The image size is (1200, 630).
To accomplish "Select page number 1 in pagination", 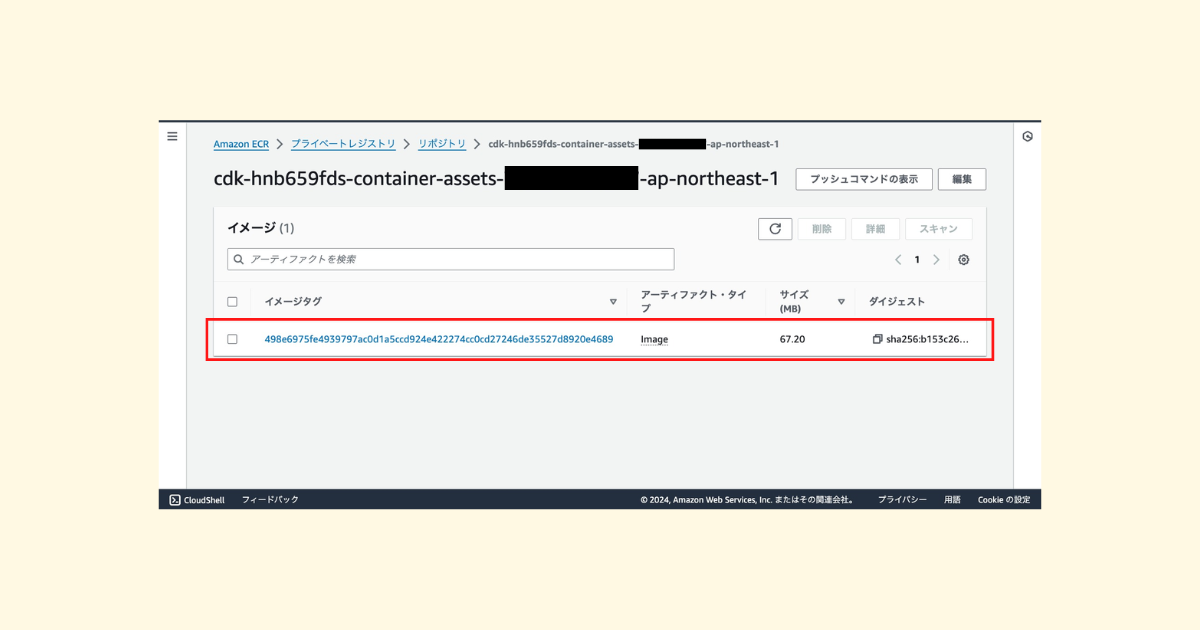I will tap(917, 260).
